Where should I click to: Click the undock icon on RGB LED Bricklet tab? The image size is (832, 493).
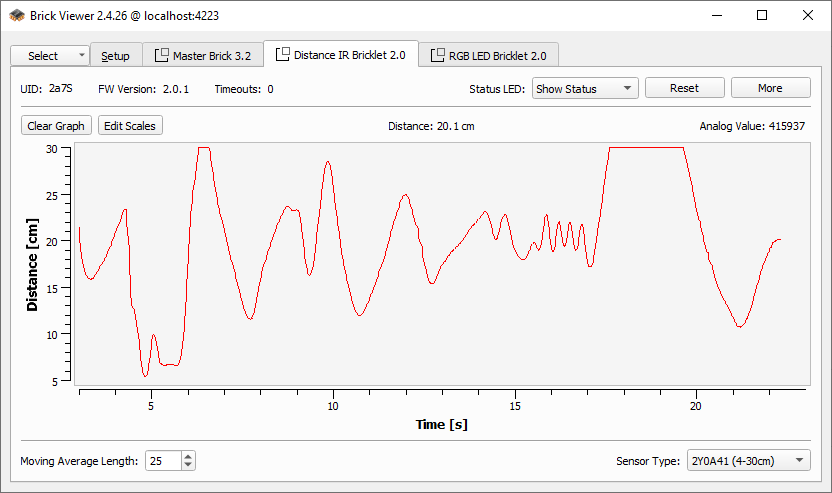(x=437, y=56)
